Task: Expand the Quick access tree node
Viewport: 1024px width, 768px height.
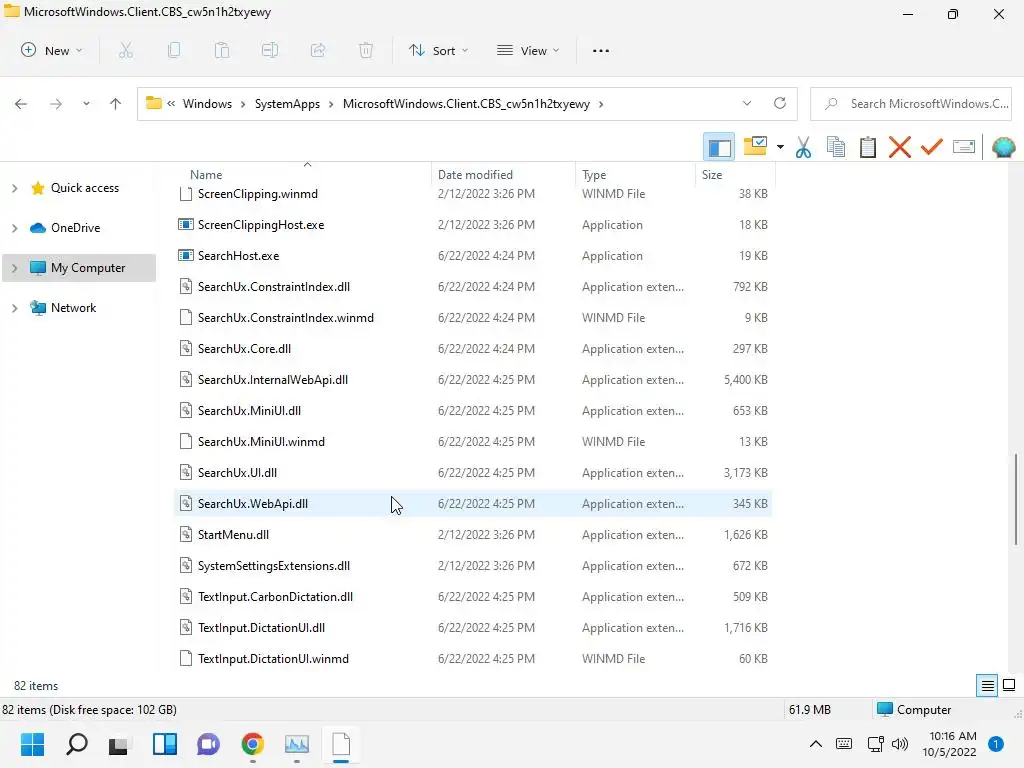Action: point(14,188)
